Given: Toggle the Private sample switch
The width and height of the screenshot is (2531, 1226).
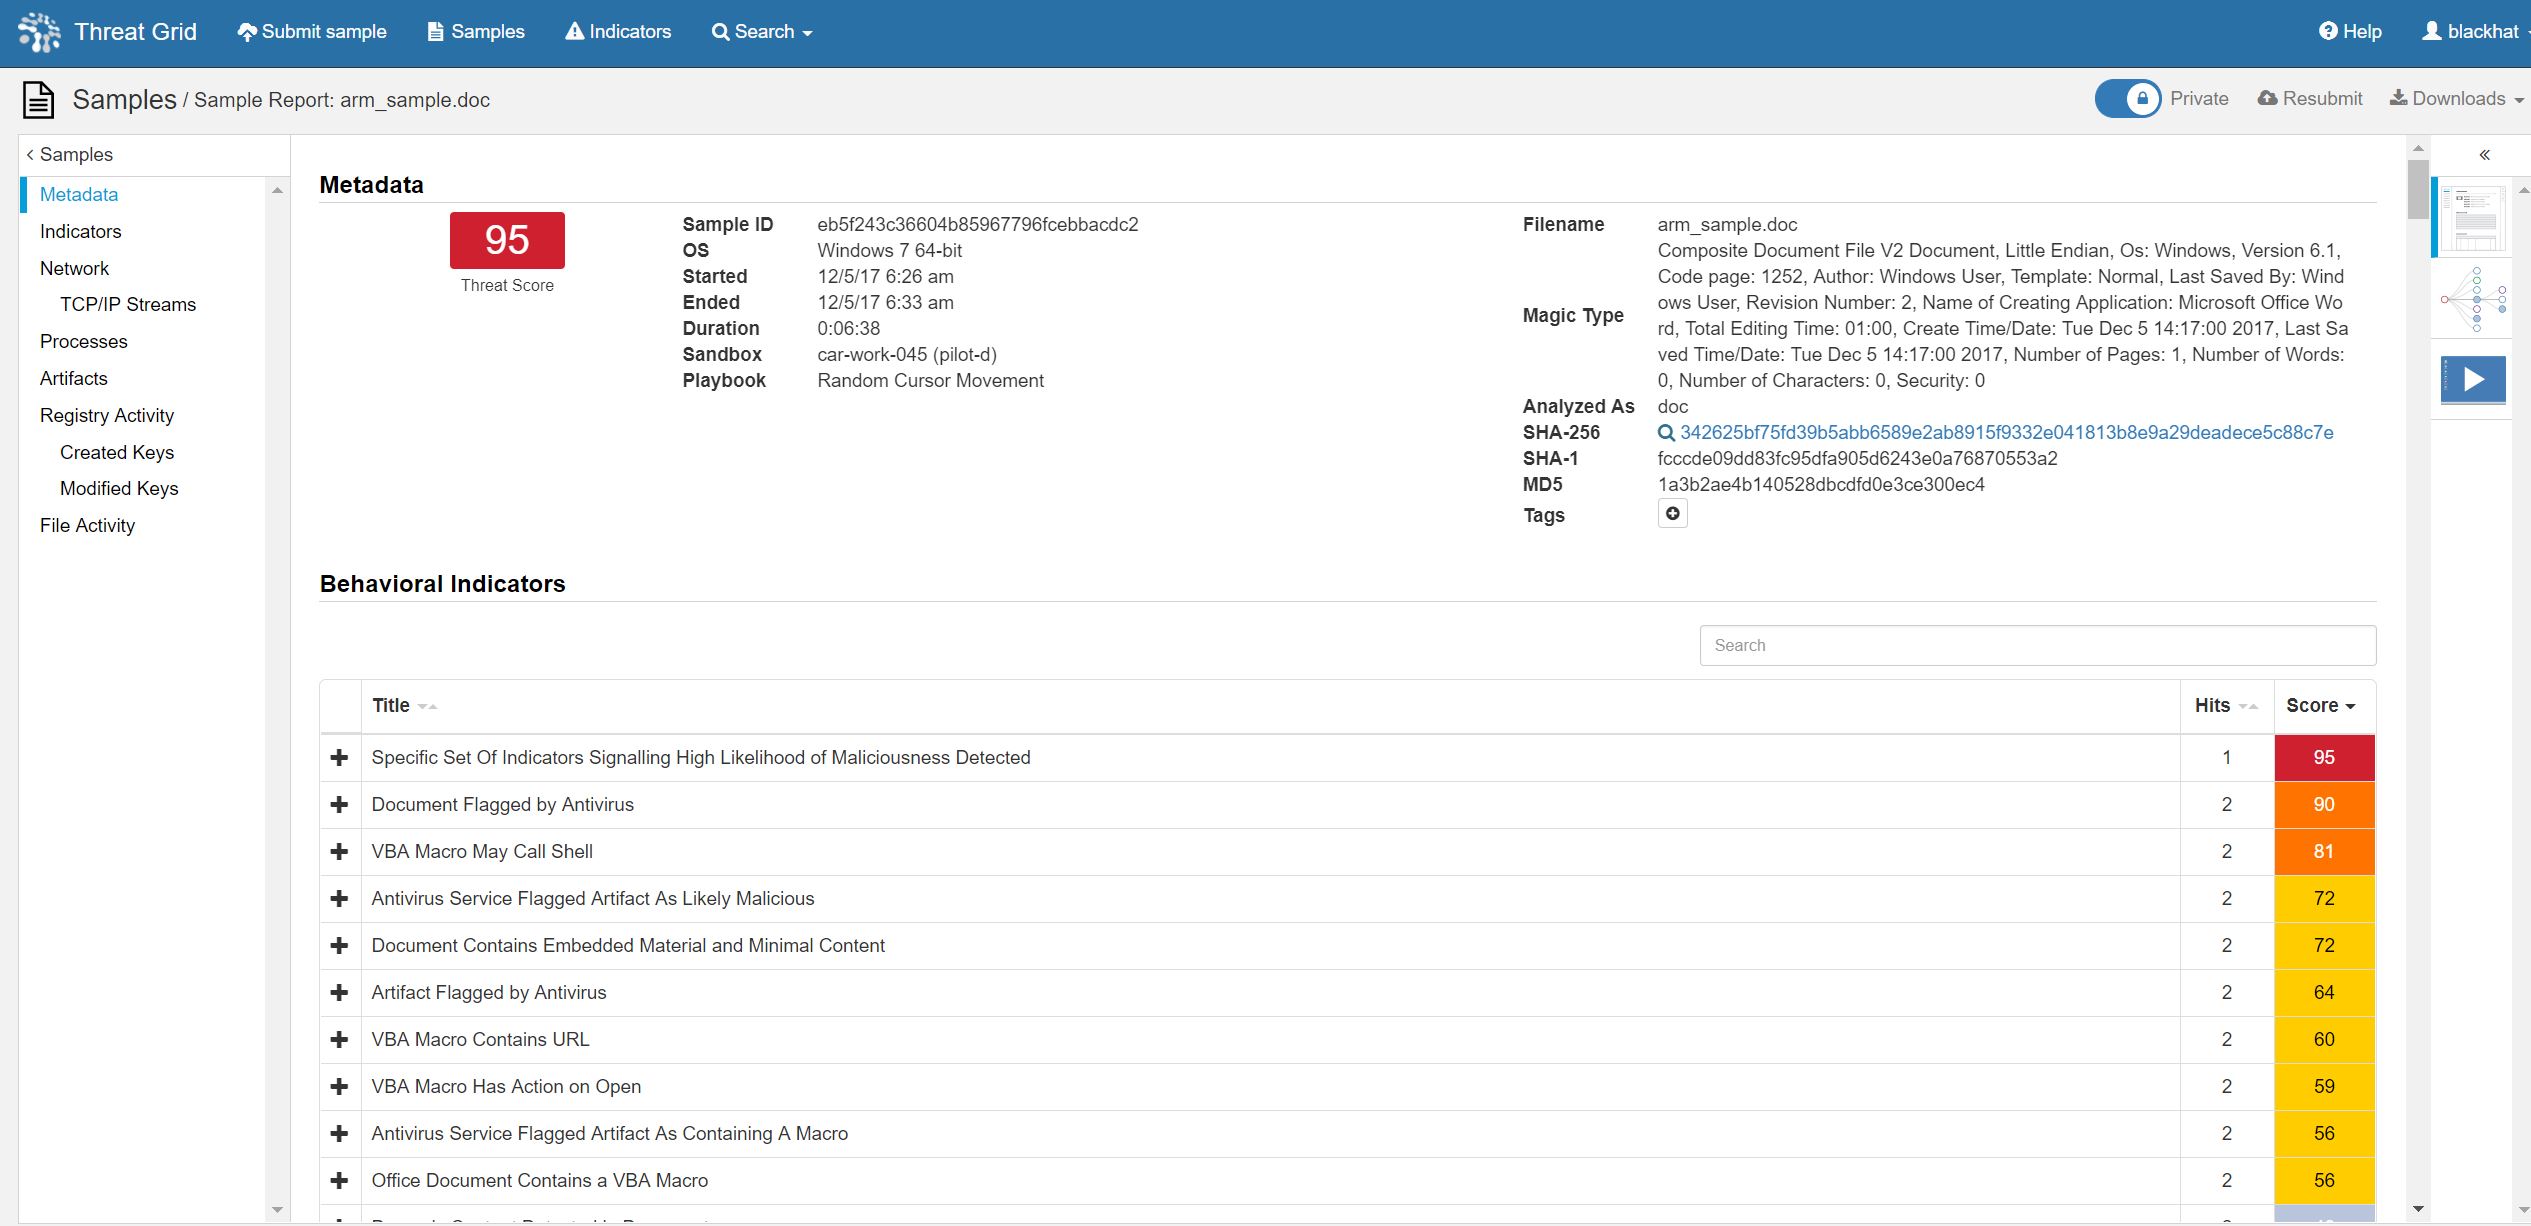Looking at the screenshot, I should (2127, 99).
